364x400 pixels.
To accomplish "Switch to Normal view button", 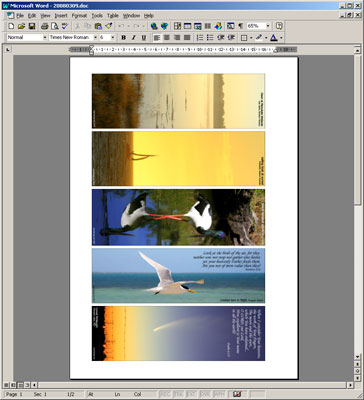I will pyautogui.click(x=6, y=385).
